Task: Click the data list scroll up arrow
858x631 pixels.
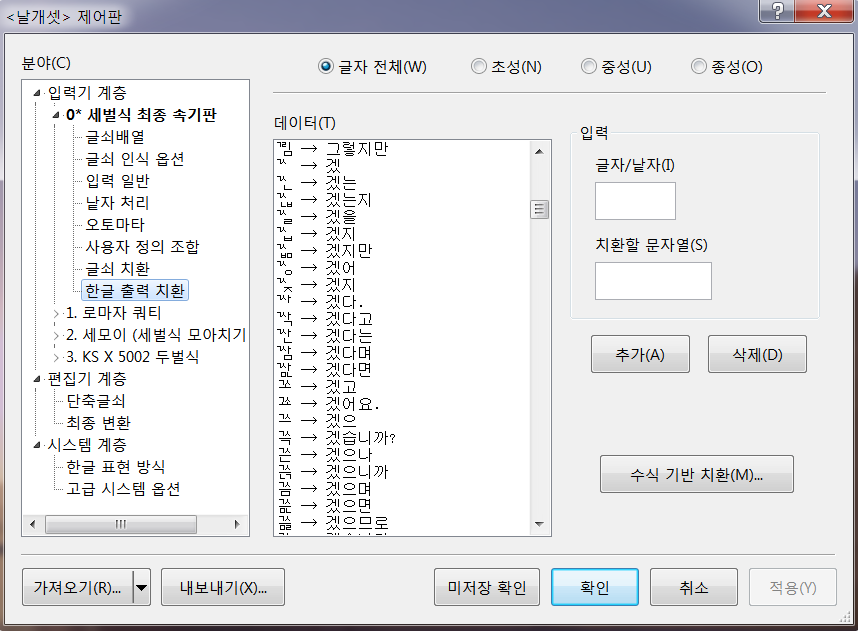Action: point(540,151)
